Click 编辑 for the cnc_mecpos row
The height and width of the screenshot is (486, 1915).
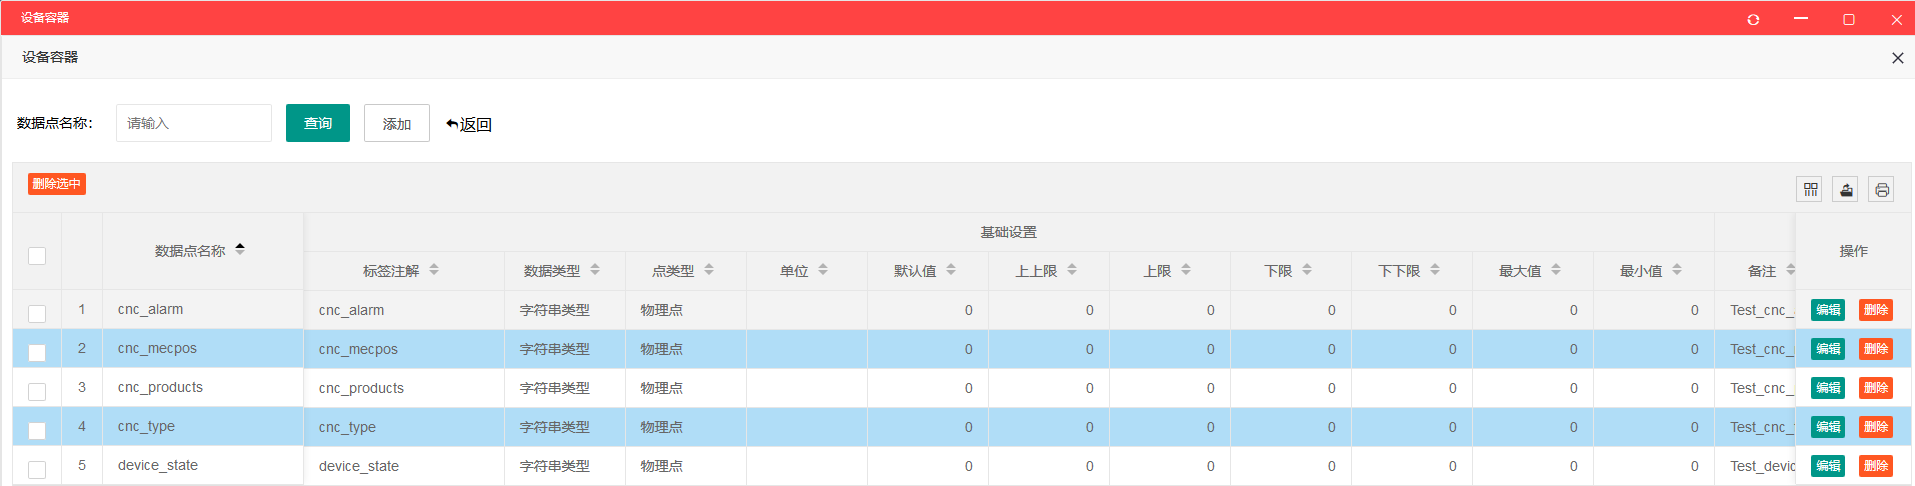coord(1828,349)
